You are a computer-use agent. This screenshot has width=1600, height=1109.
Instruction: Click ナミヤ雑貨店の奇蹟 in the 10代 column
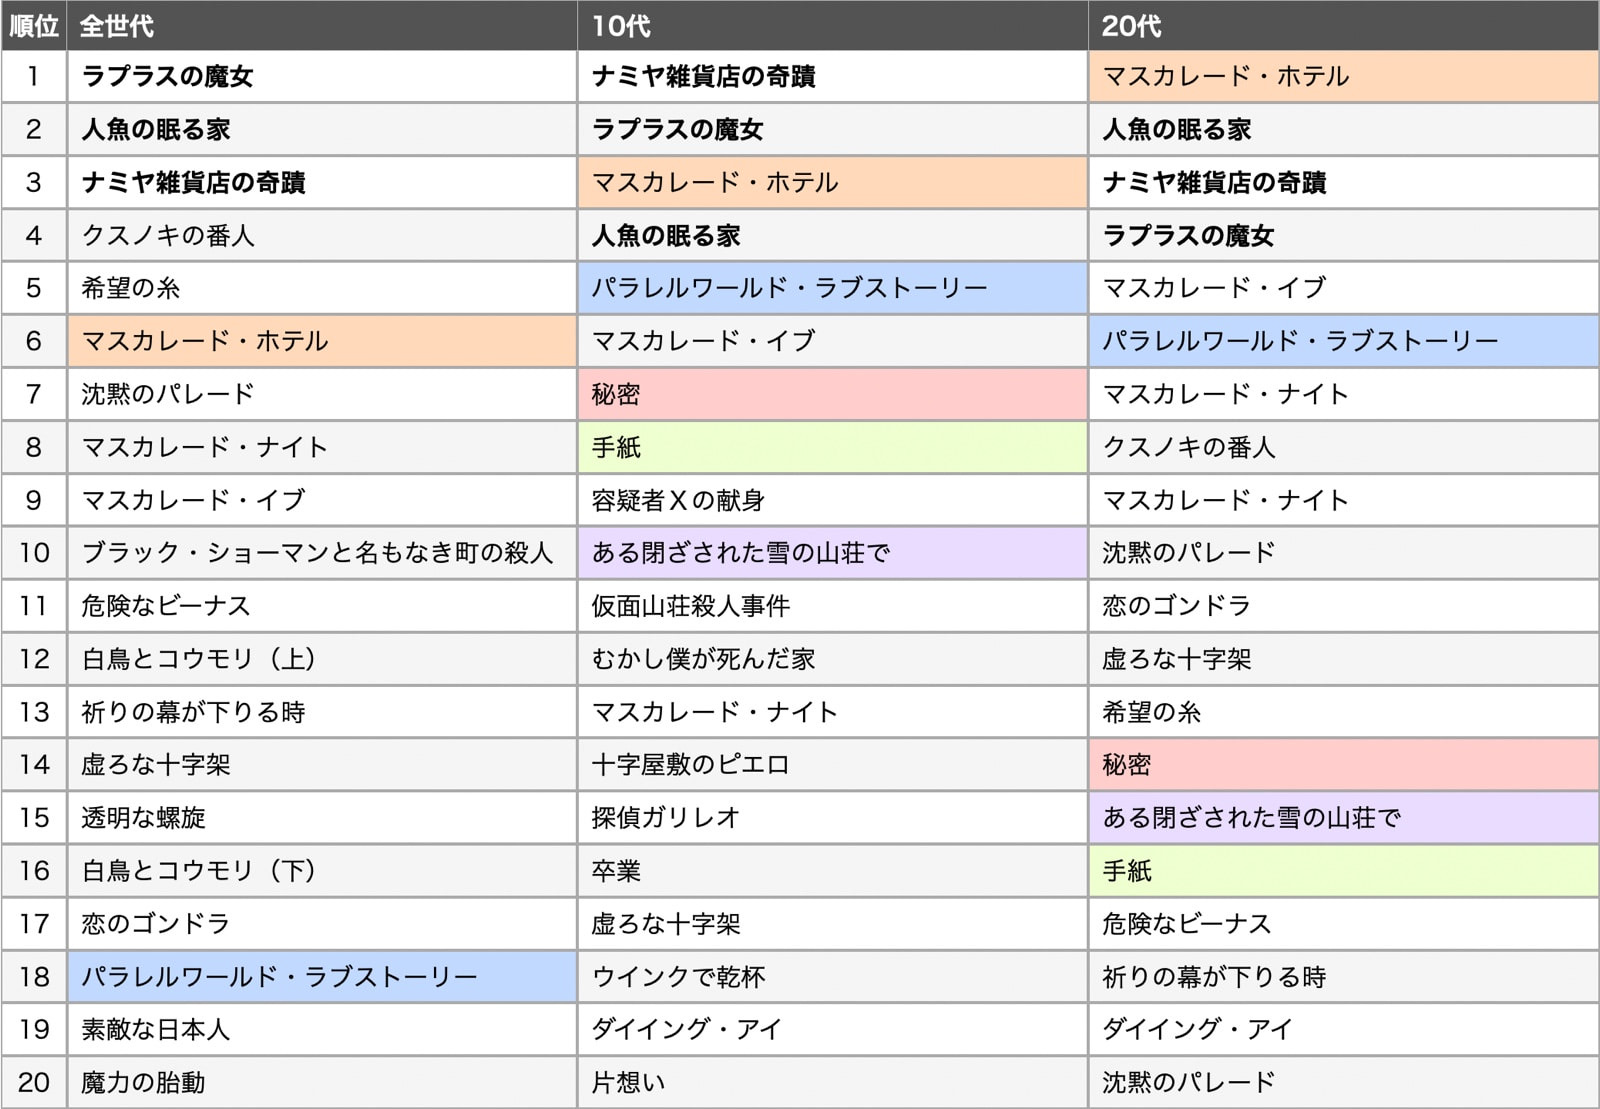[x=703, y=77]
